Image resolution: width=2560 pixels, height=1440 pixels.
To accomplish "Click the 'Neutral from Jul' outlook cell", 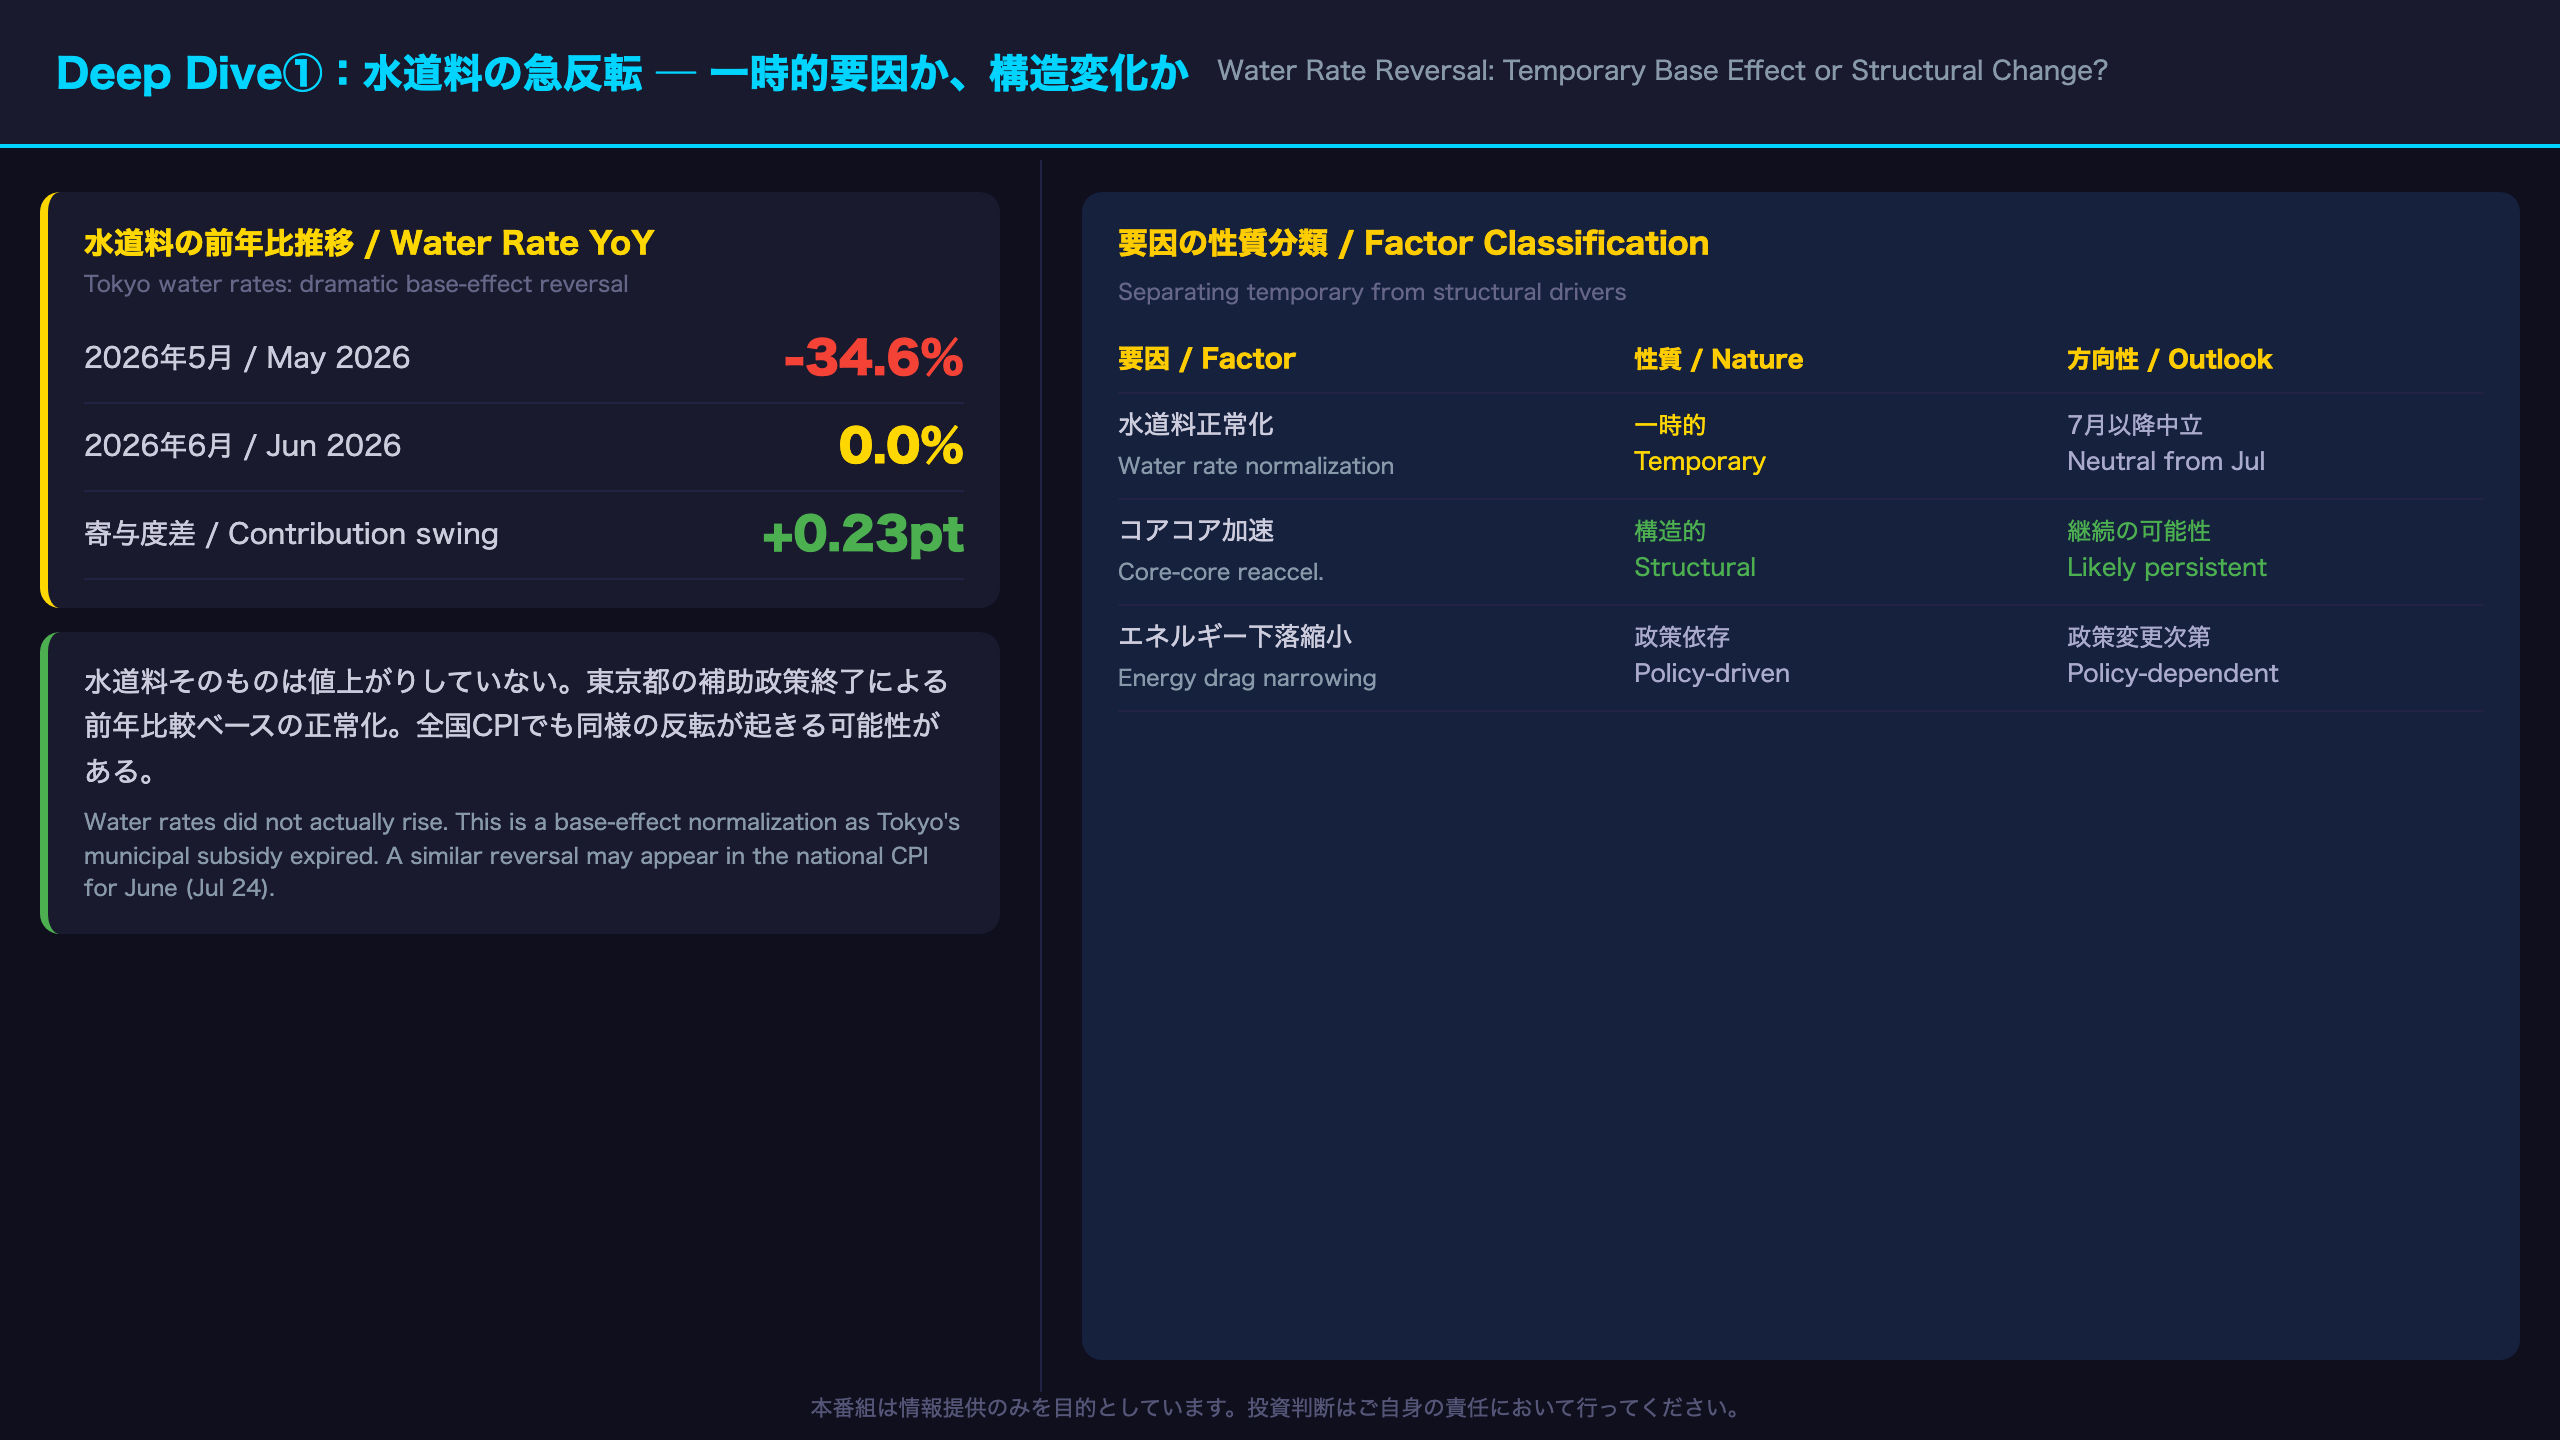I will coord(2166,443).
